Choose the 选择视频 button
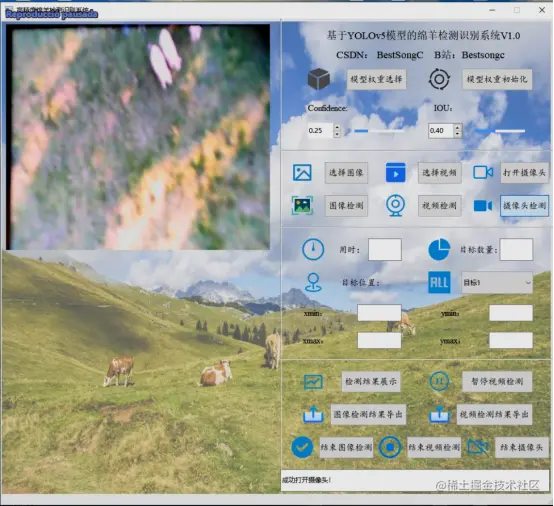 [440, 173]
